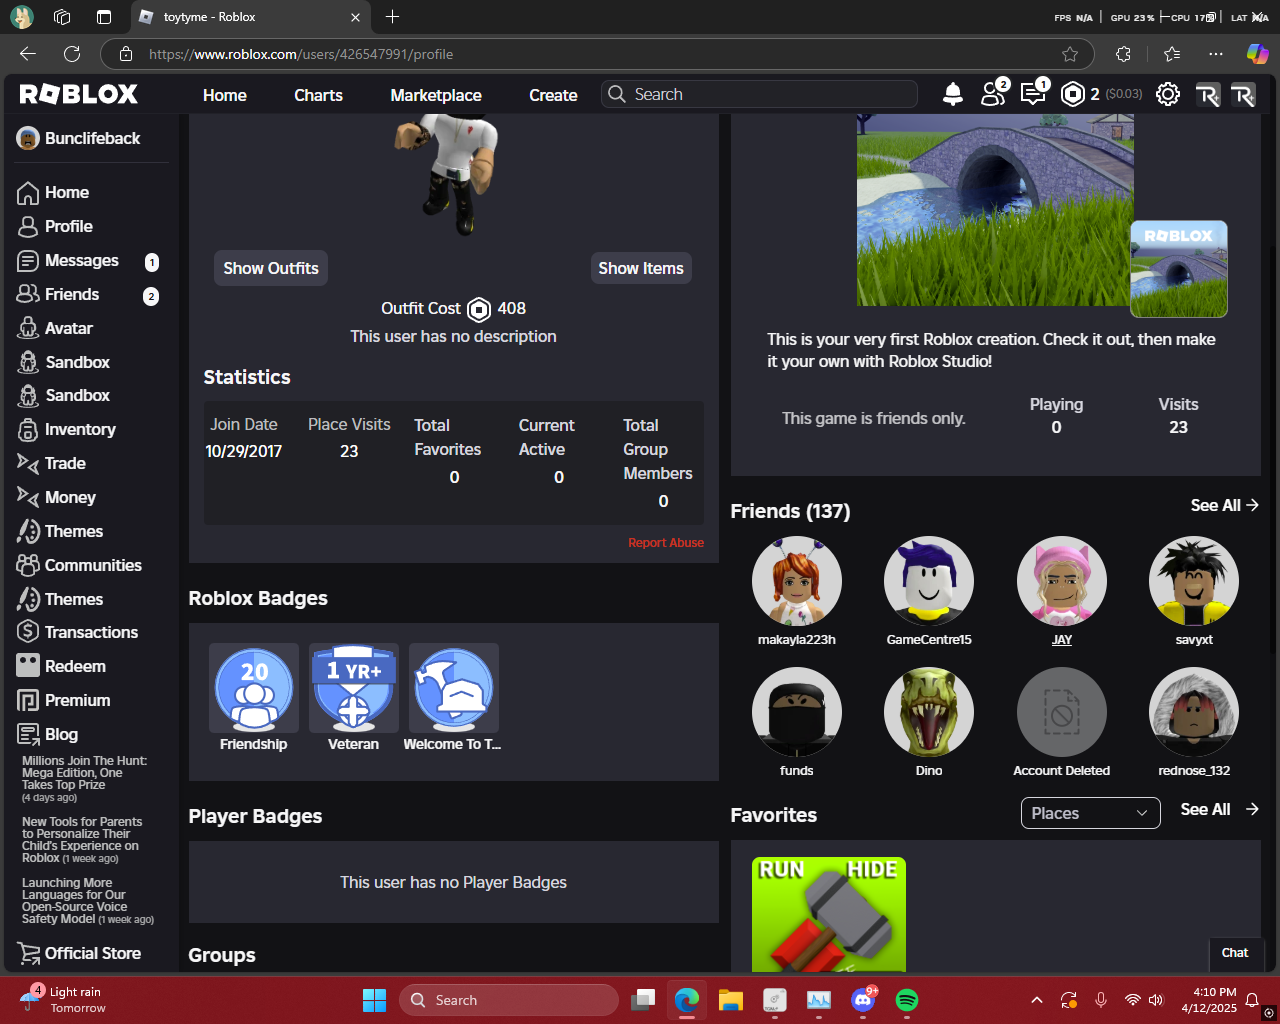Open friend makayla223h's avatar
This screenshot has width=1280, height=1024.
(x=797, y=582)
